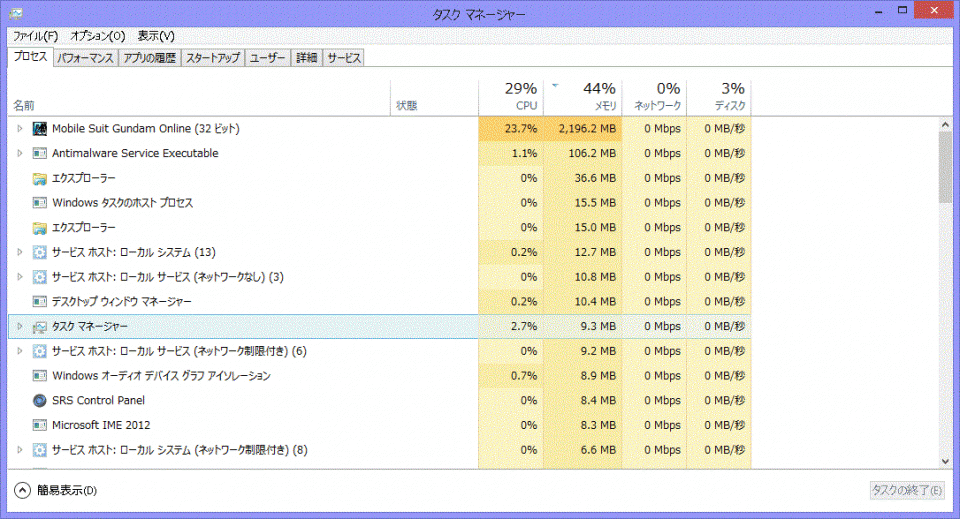Sort by the CPU 29% column header
Image resolution: width=960 pixels, height=519 pixels.
coord(511,98)
